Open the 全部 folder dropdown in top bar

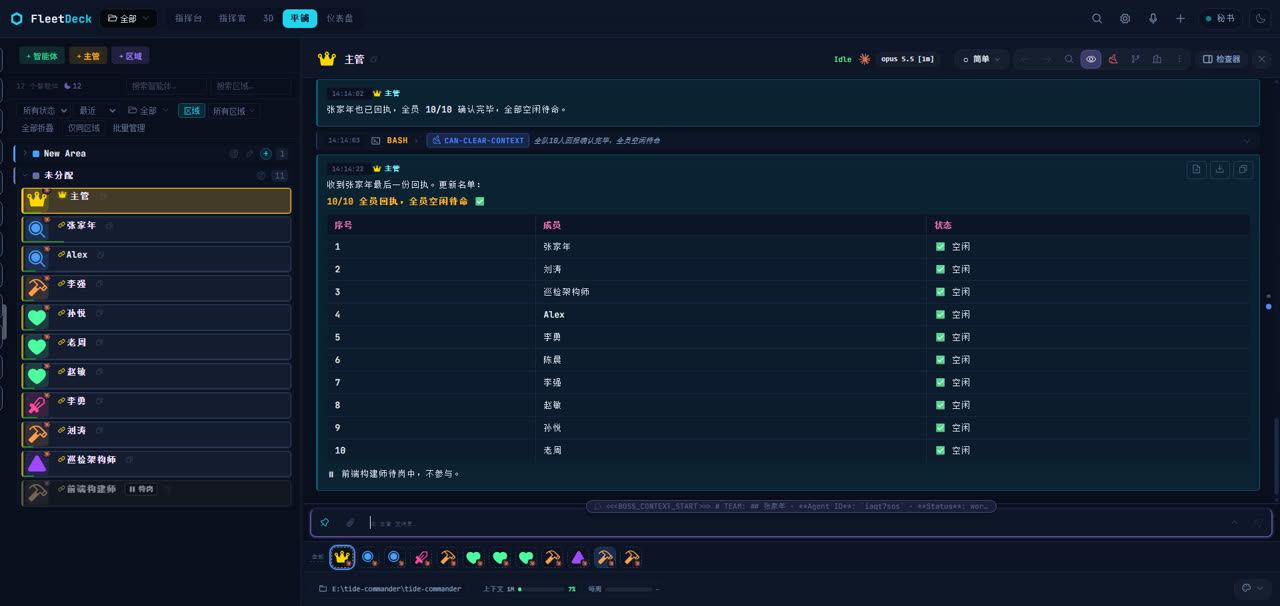tap(128, 18)
